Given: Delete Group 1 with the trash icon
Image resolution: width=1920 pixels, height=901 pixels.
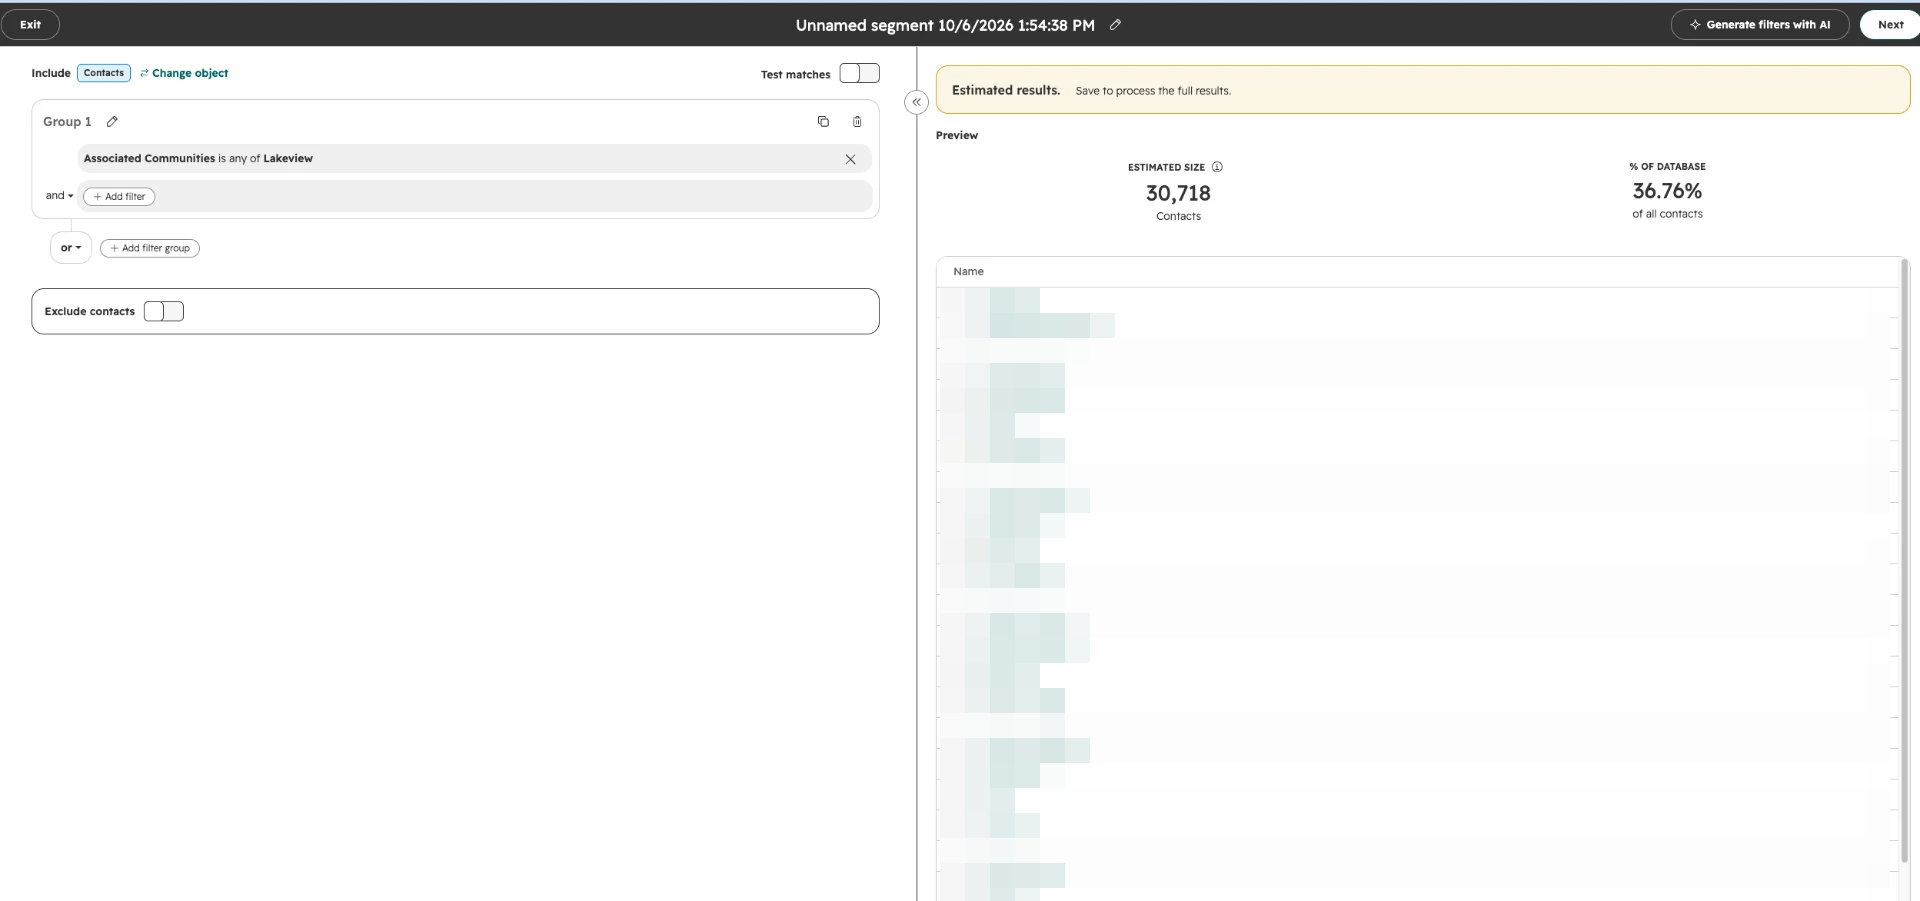Looking at the screenshot, I should [x=857, y=122].
